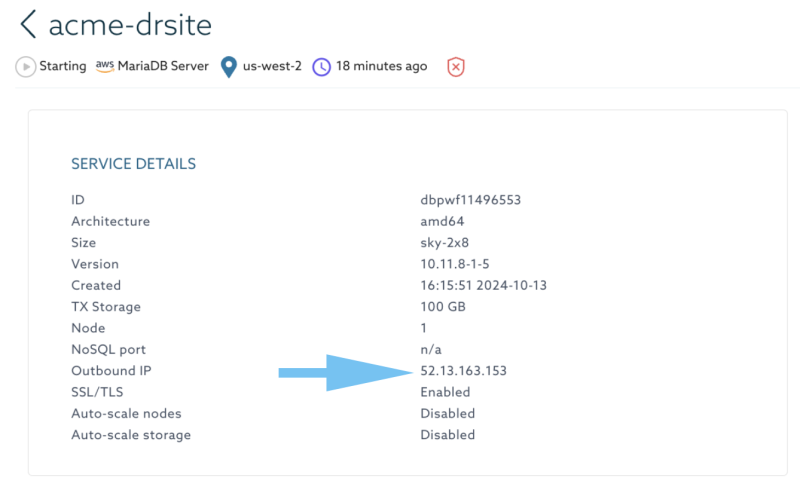Viewport: 800px width, 484px height.
Task: Select the Auto-scale nodes value Disabled
Action: [447, 414]
